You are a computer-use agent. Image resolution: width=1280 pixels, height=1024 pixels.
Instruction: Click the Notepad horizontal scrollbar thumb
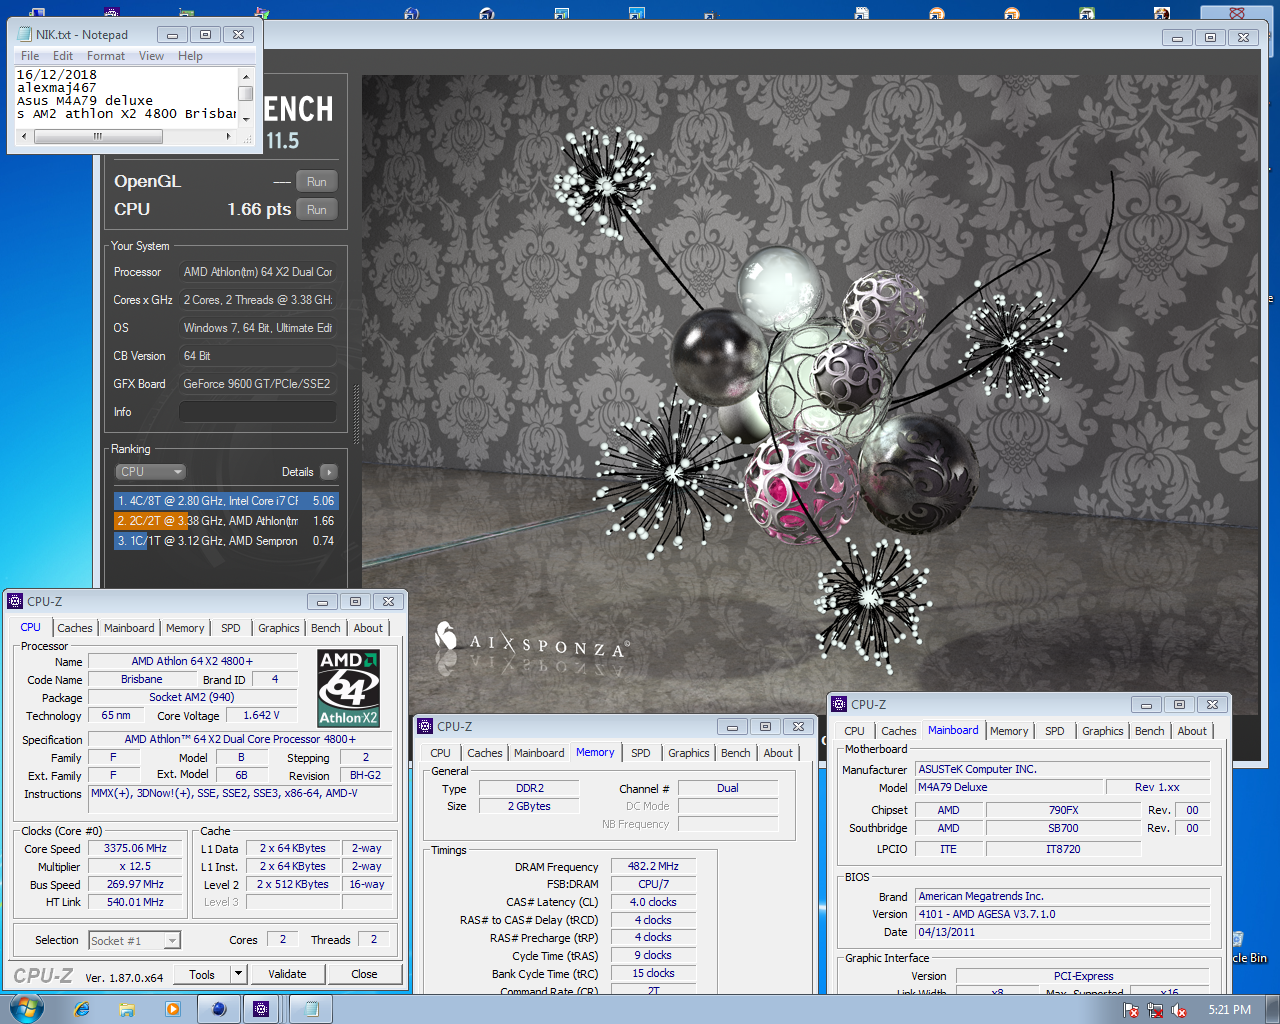click(97, 136)
